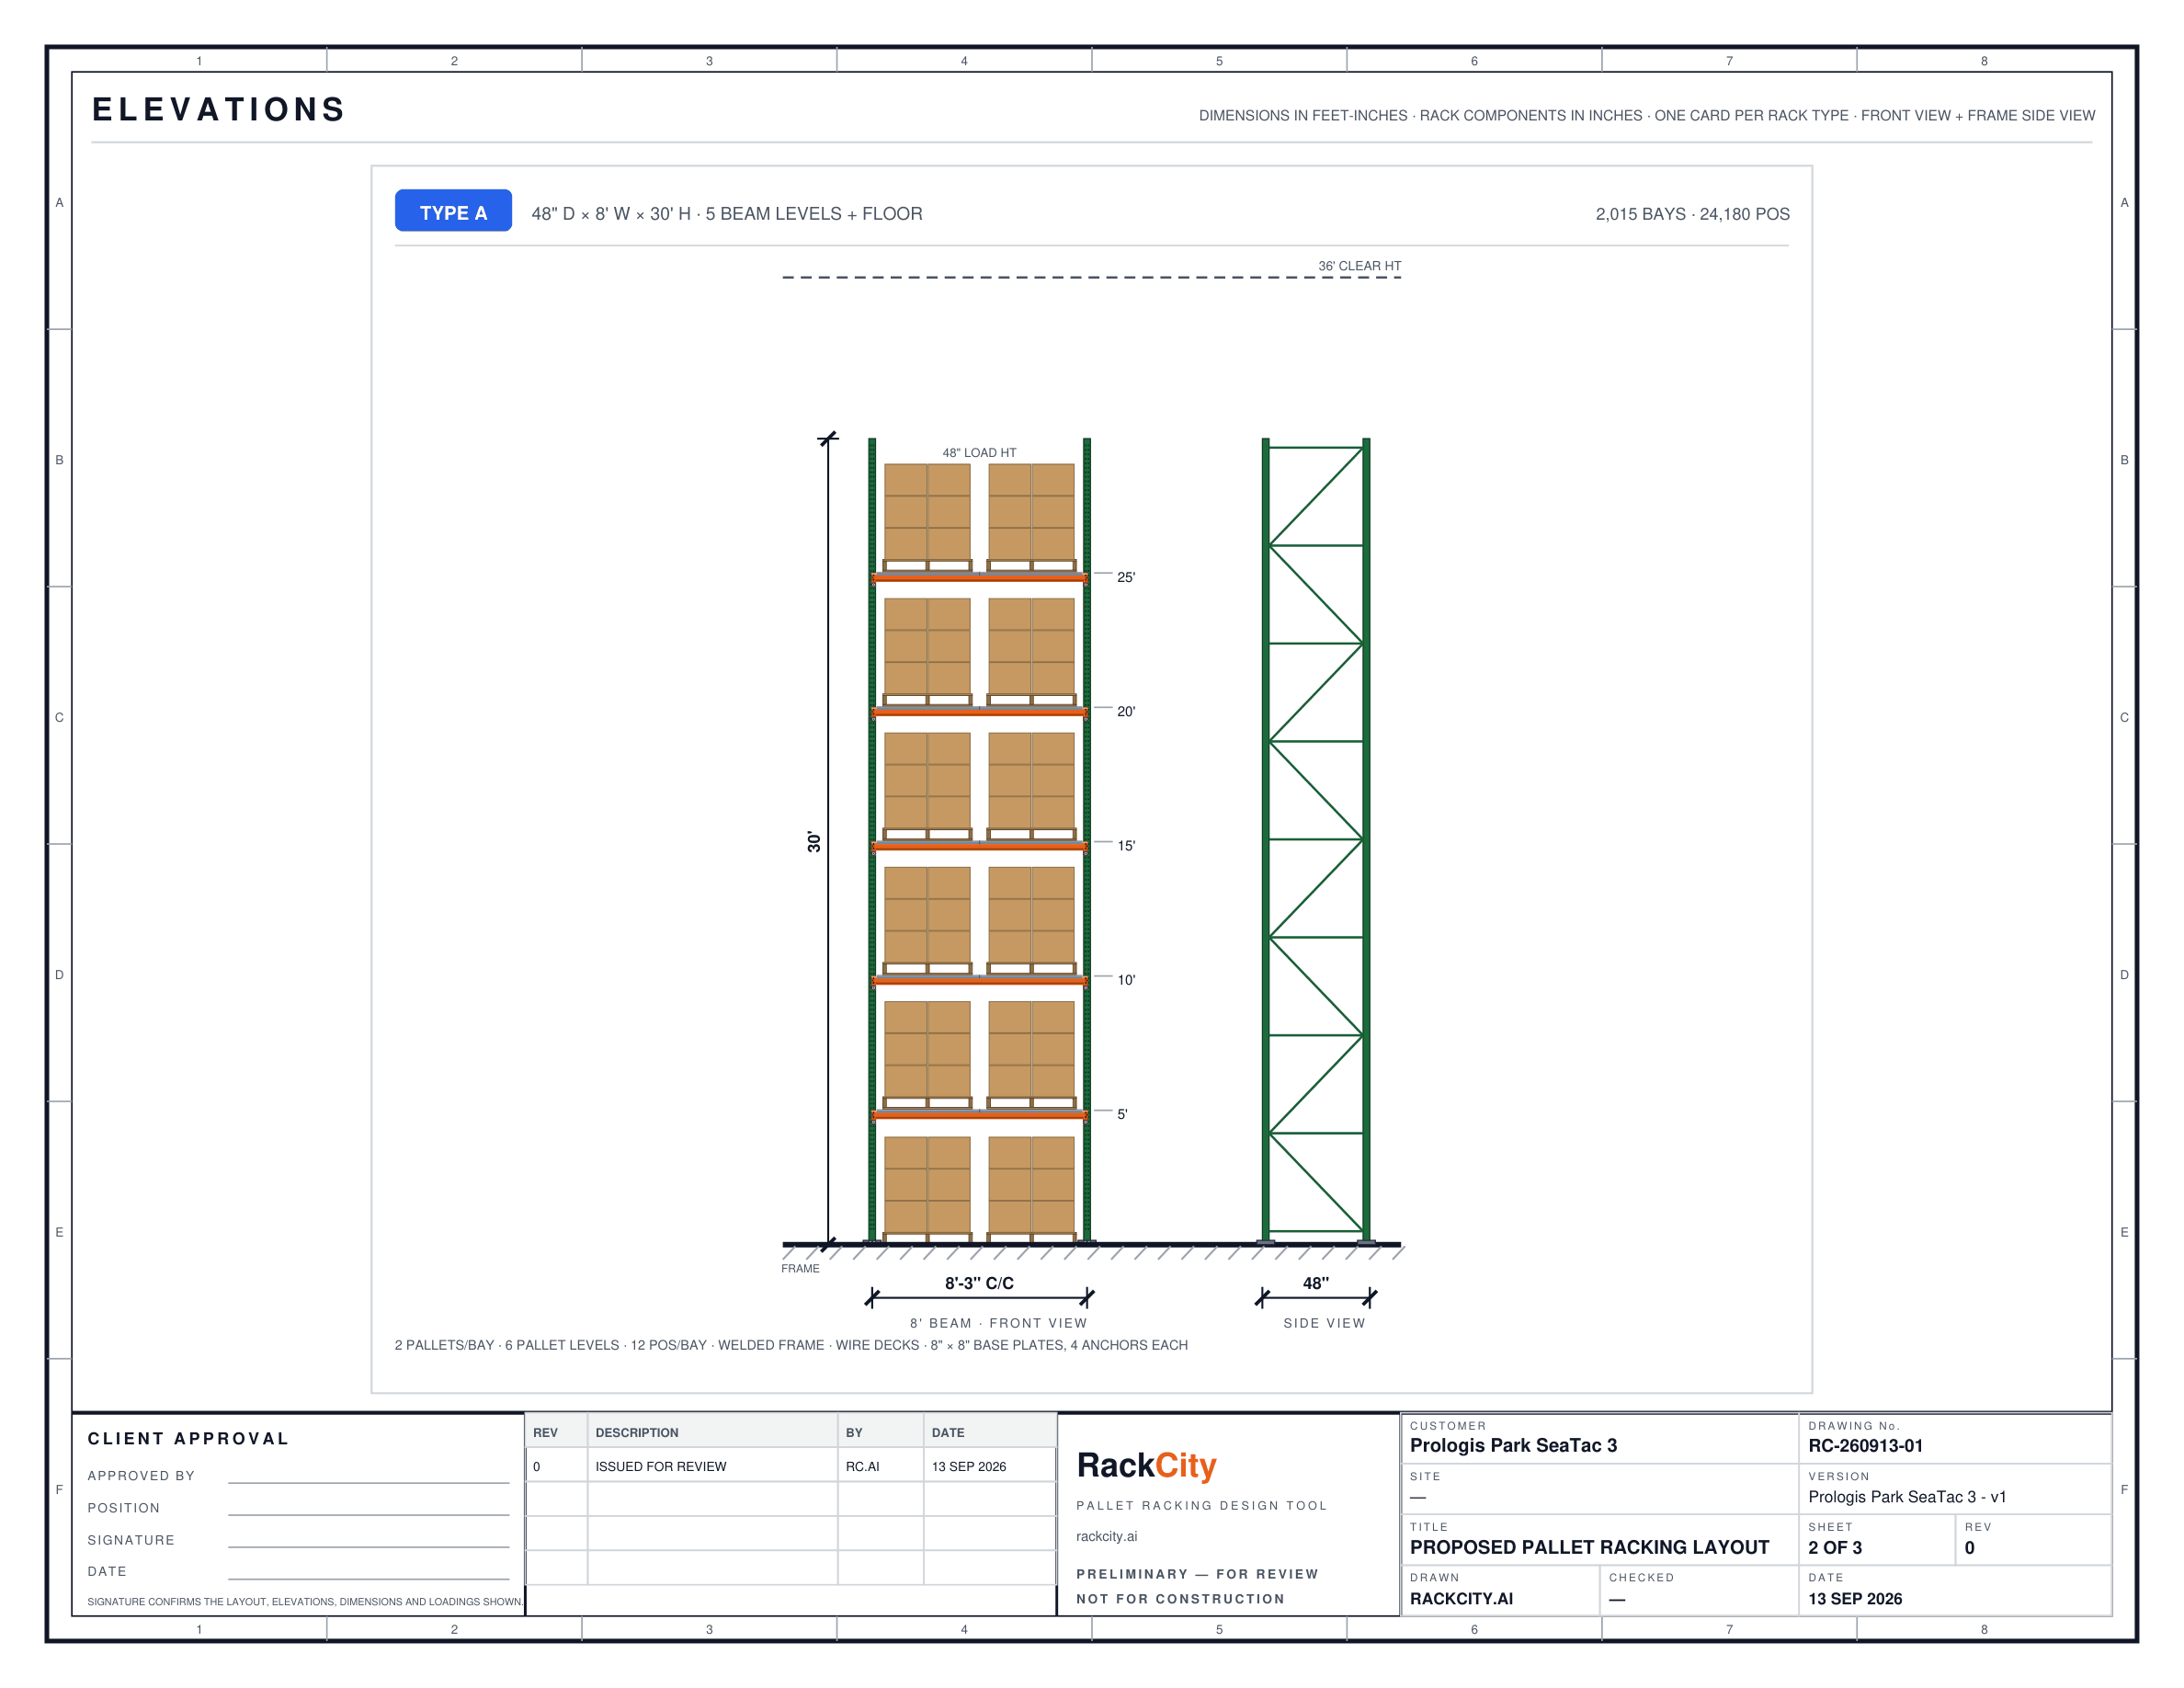Click the 8'-3" C/C dimension
This screenshot has width=2184, height=1688.
click(x=979, y=1283)
